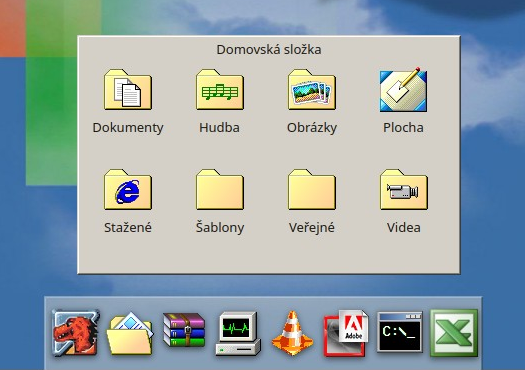Open the Videa folder with camera

404,190
